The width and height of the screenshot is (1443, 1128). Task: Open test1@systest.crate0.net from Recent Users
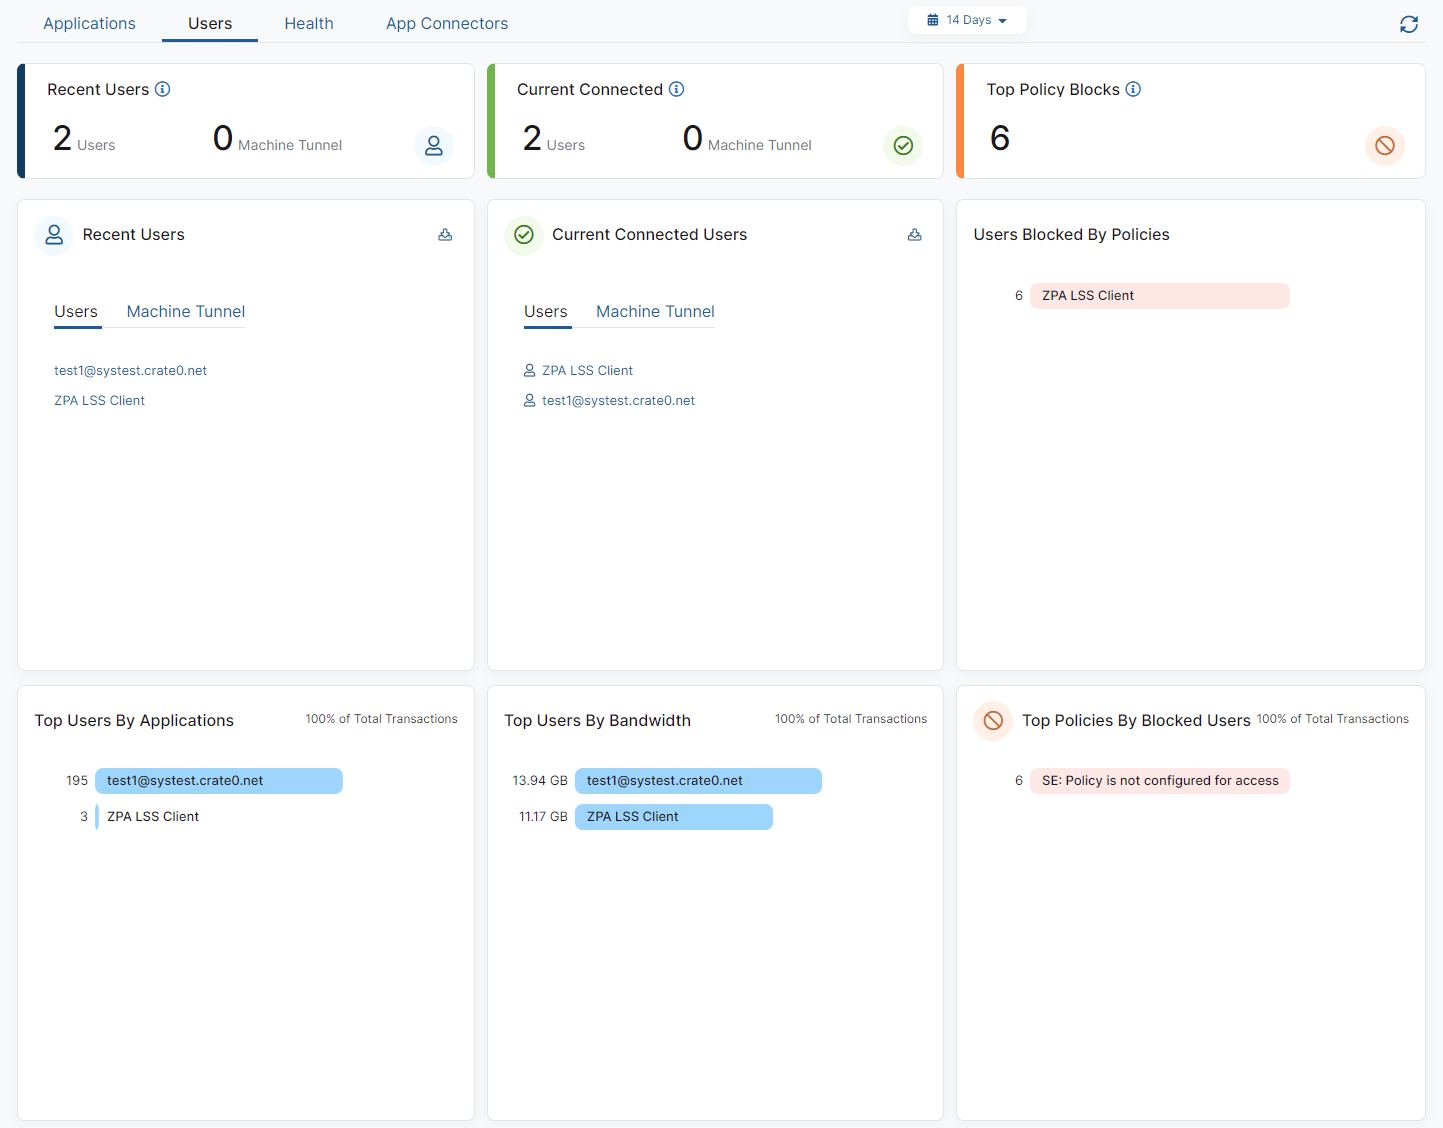pos(130,370)
